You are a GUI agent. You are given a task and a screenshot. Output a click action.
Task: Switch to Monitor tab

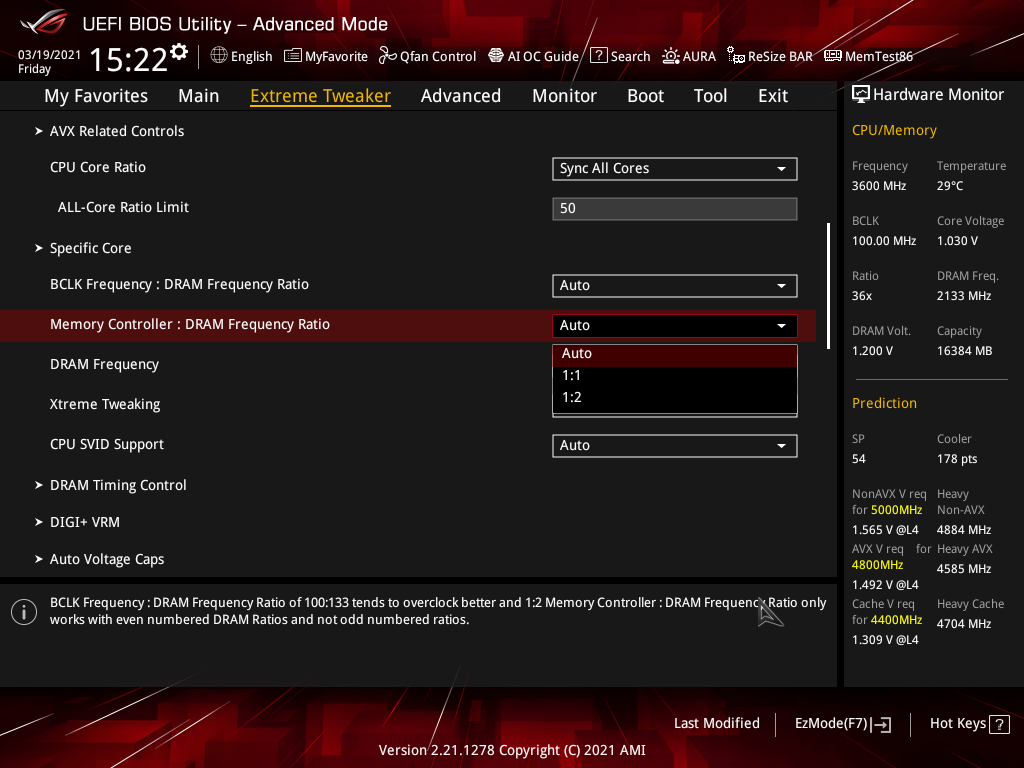tap(564, 96)
